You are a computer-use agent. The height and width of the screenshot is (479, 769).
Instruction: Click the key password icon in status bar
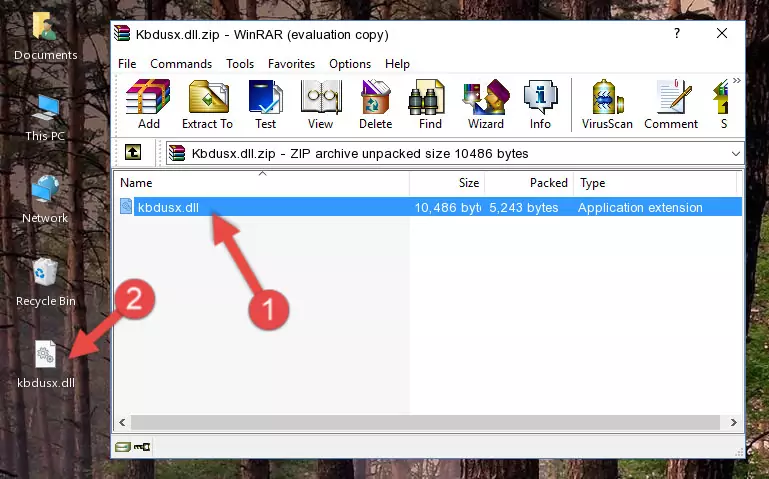tap(142, 447)
